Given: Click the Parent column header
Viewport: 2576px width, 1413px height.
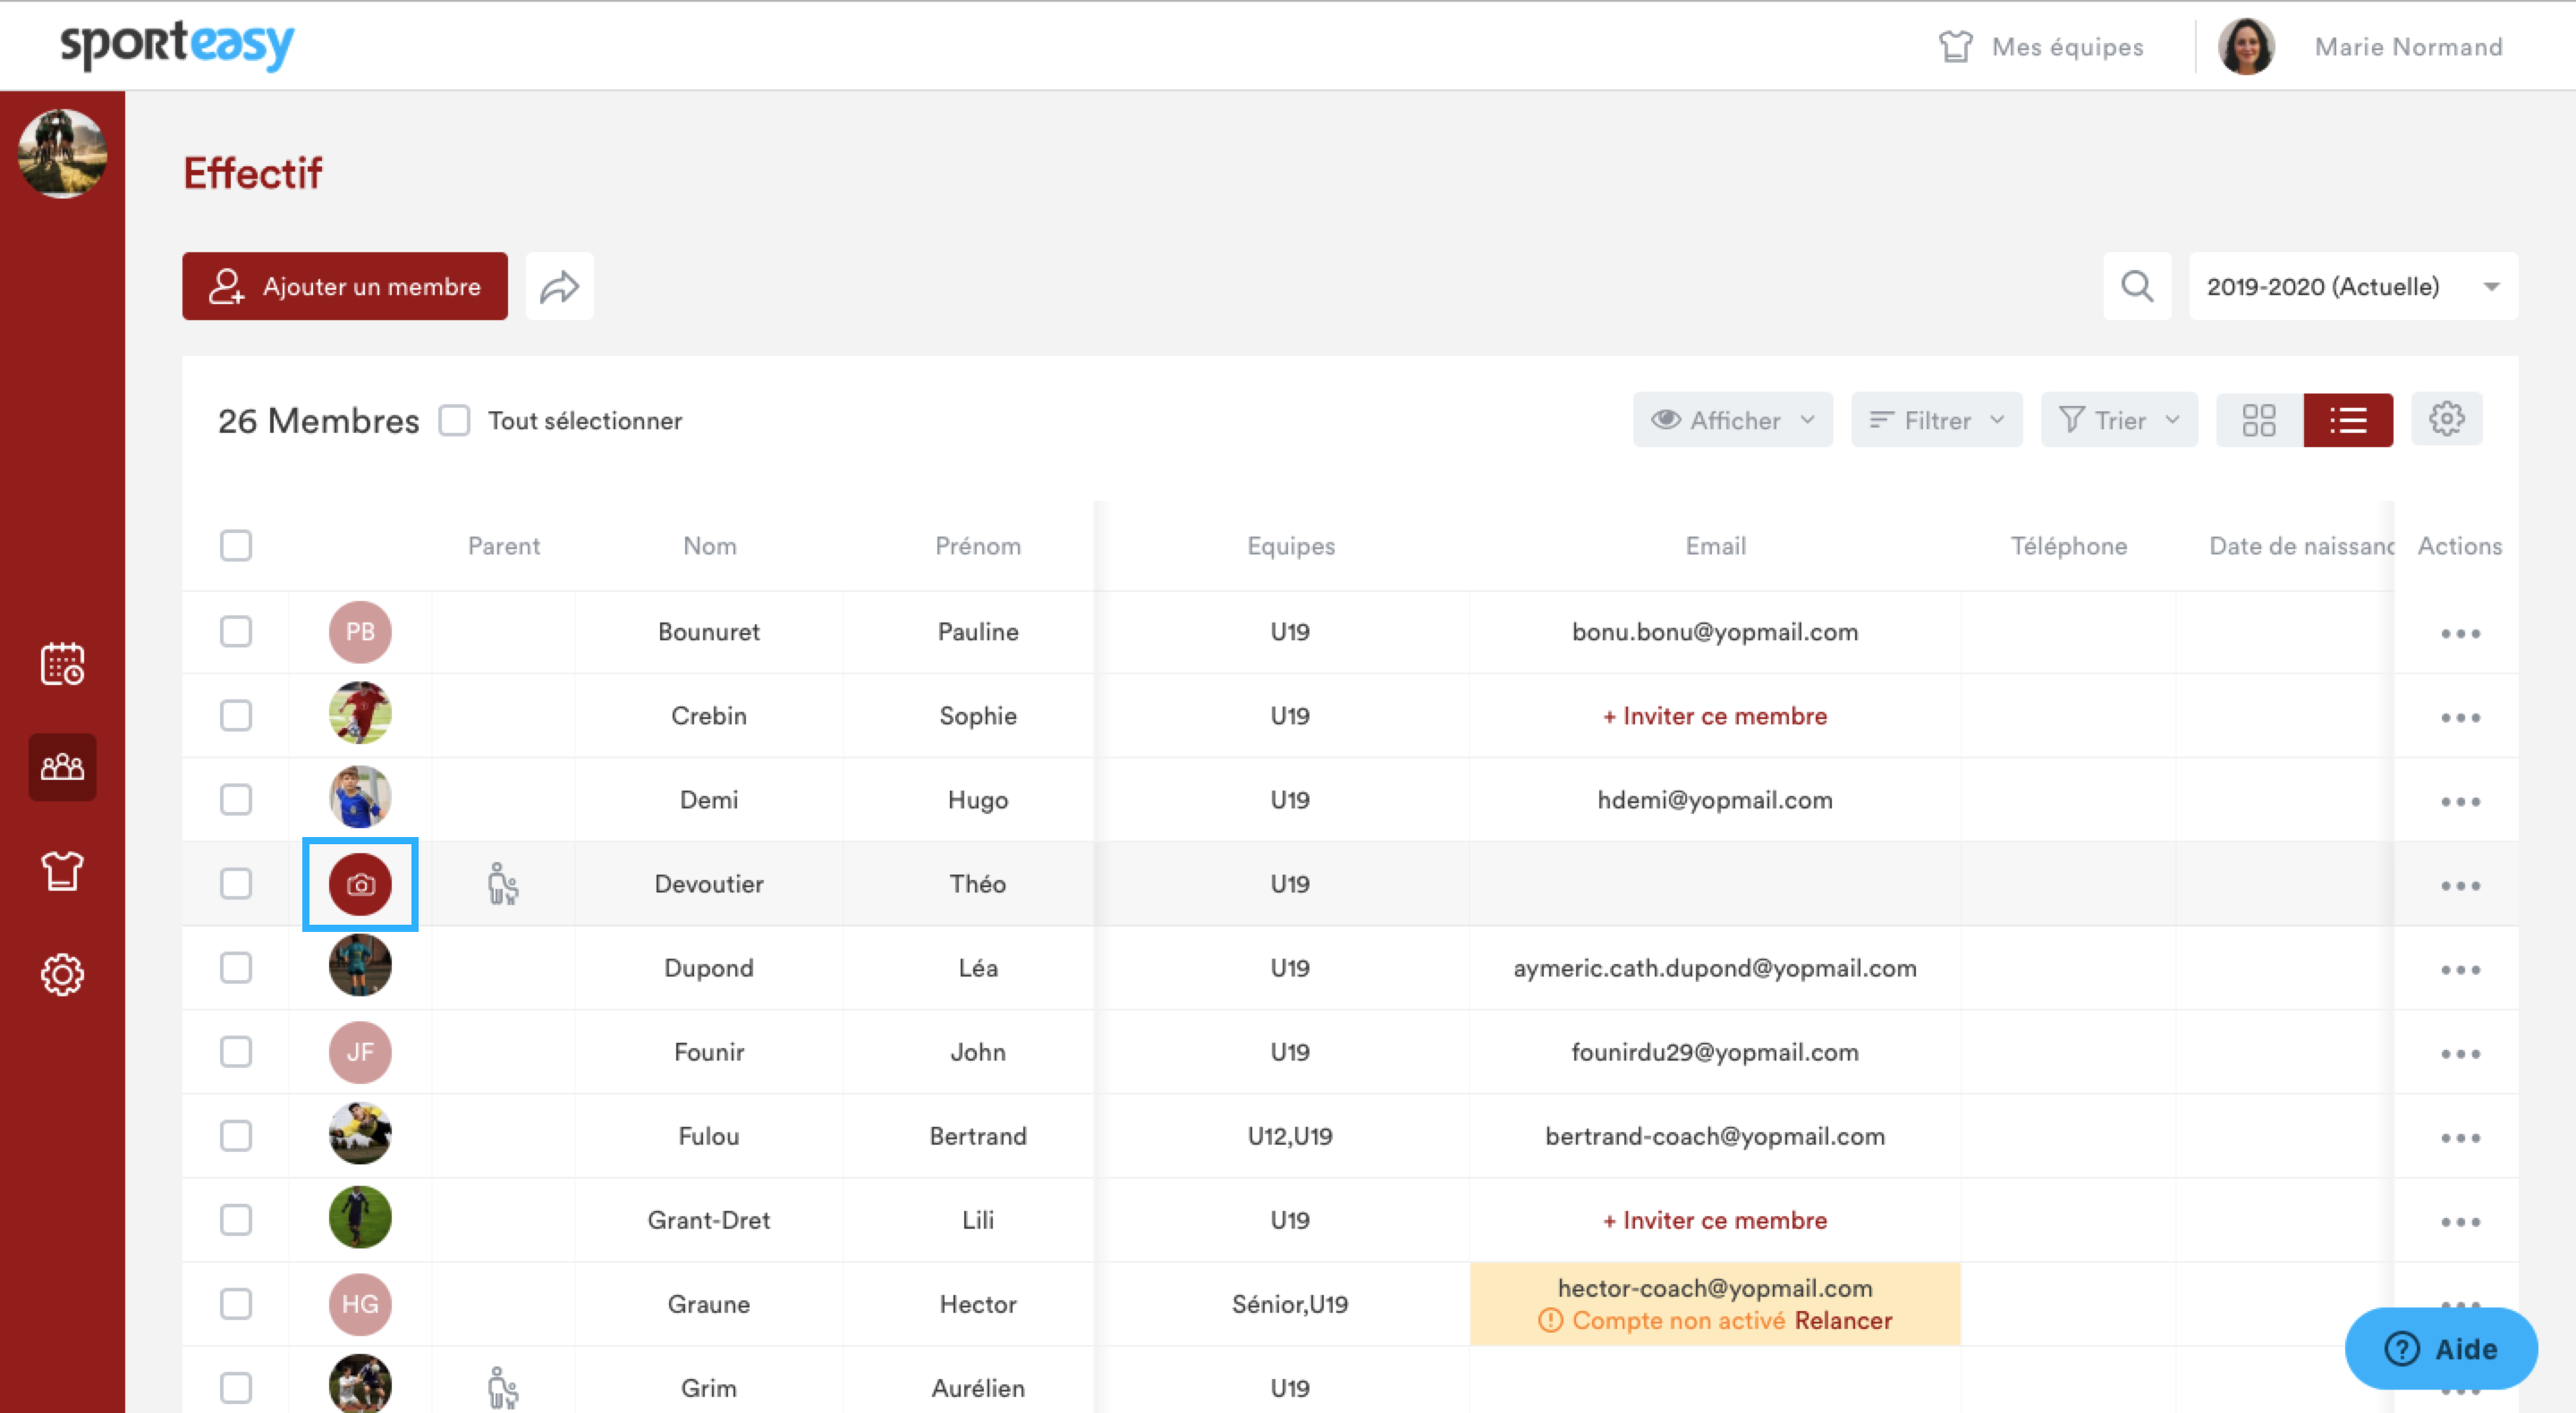Looking at the screenshot, I should 504,546.
